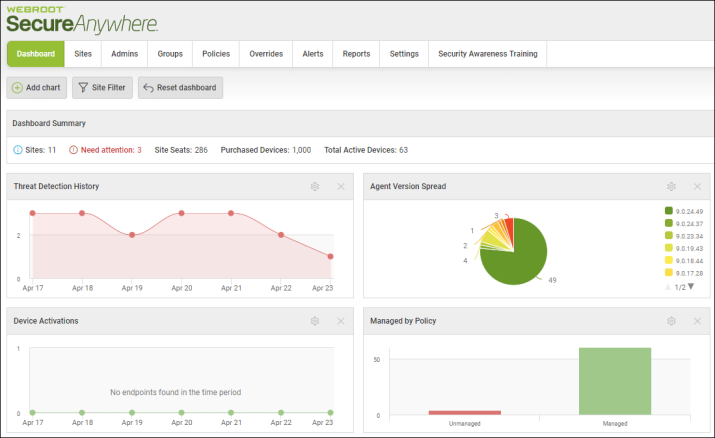
Task: Remove the Agent Version Spread chart
Action: (697, 186)
